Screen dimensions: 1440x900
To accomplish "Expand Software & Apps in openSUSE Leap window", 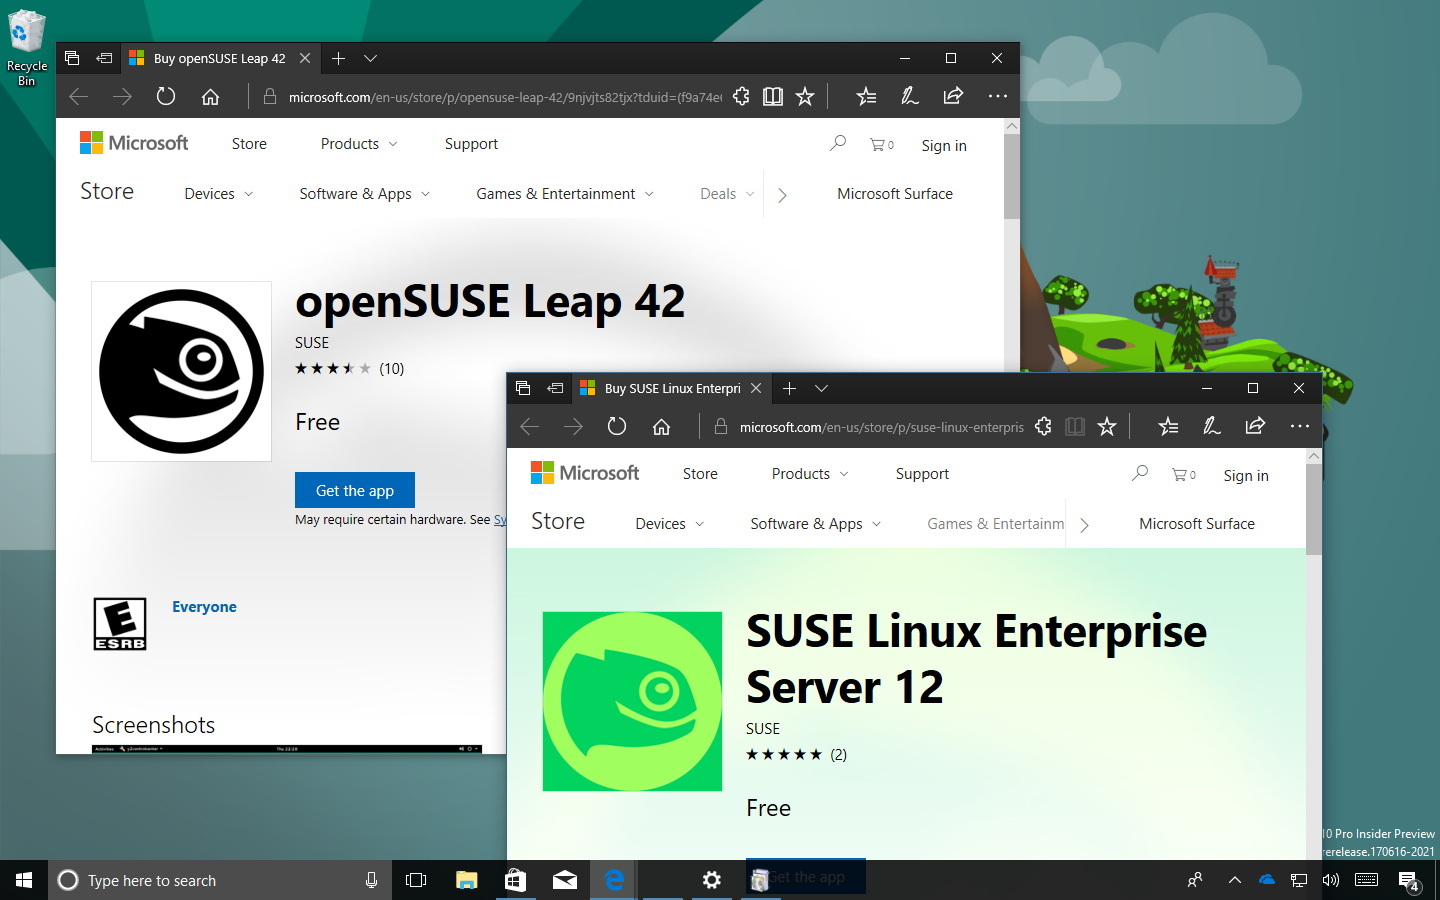I will (x=365, y=194).
